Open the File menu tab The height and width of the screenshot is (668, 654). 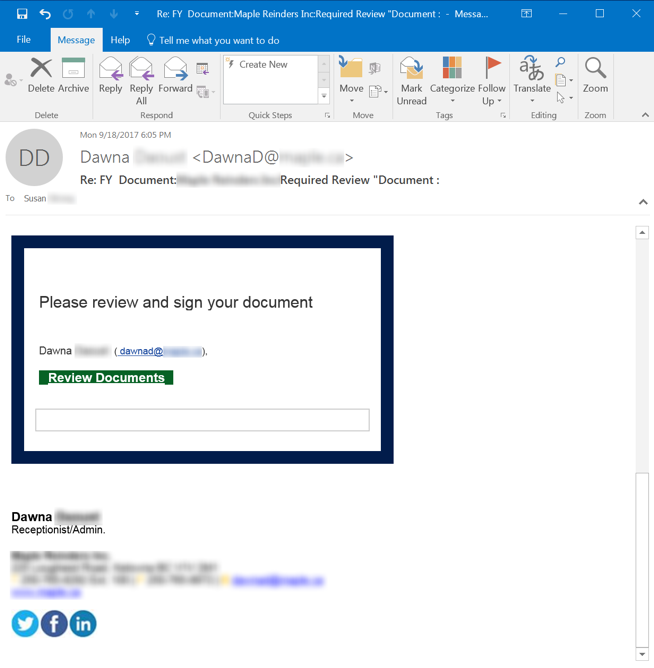tap(24, 40)
